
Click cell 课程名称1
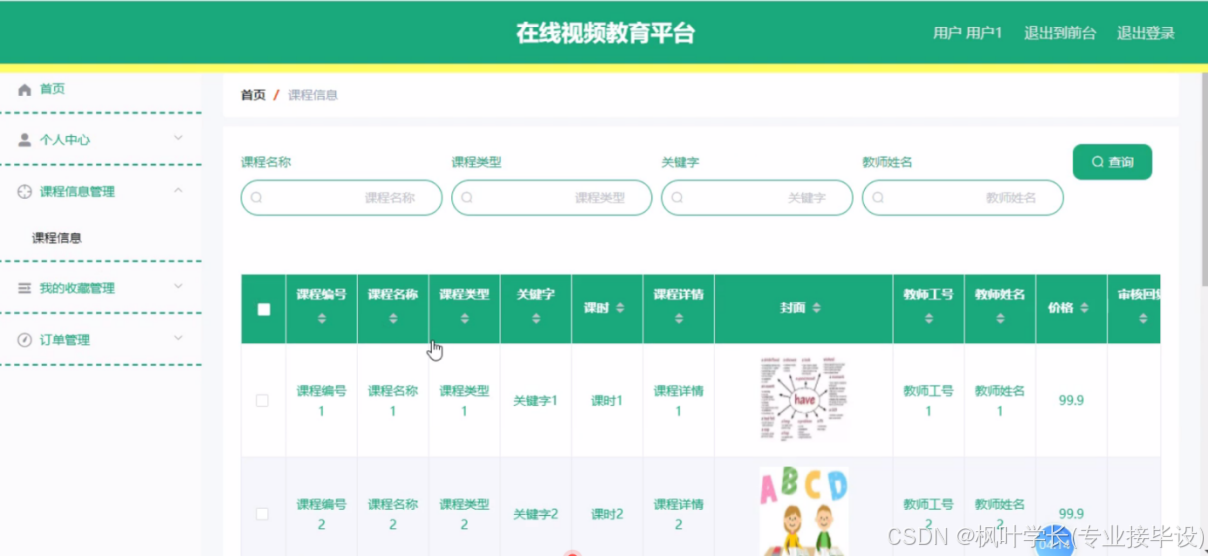pos(393,401)
